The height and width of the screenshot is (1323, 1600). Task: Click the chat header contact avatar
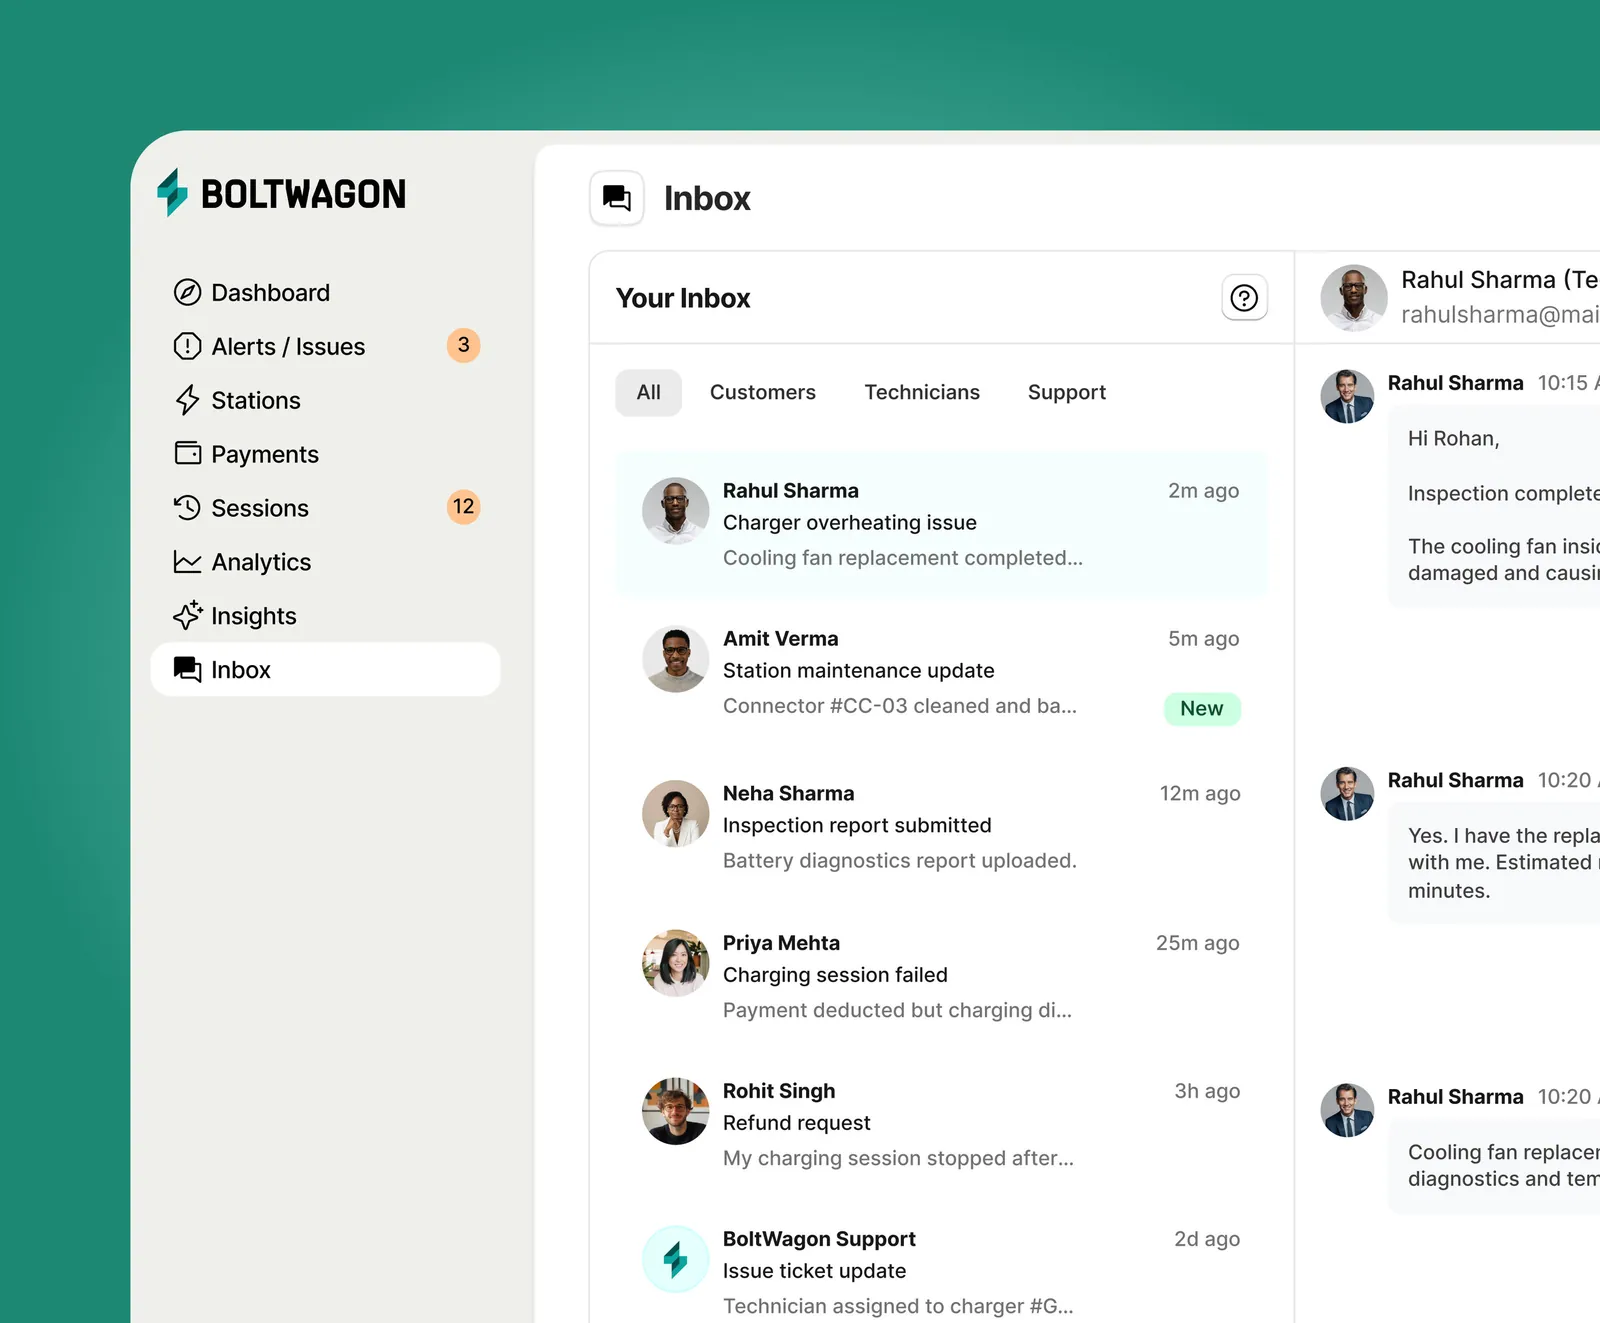(1353, 297)
